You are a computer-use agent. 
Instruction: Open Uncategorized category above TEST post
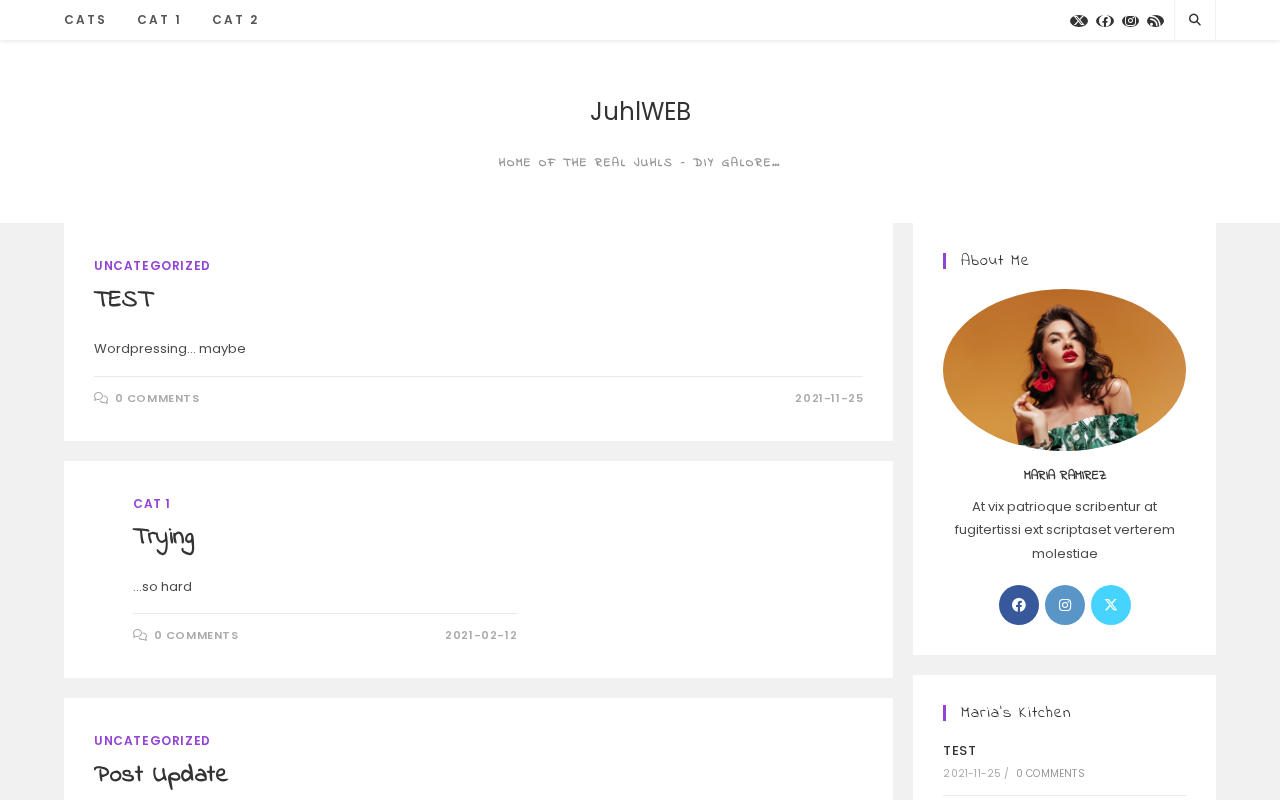pyautogui.click(x=152, y=266)
